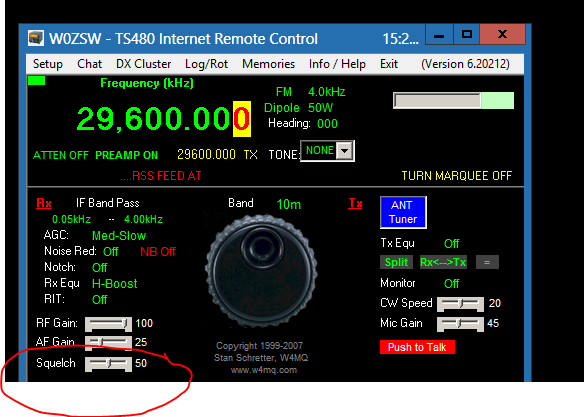Toggle the NB Off indicator
The image size is (584, 417).
tap(158, 252)
